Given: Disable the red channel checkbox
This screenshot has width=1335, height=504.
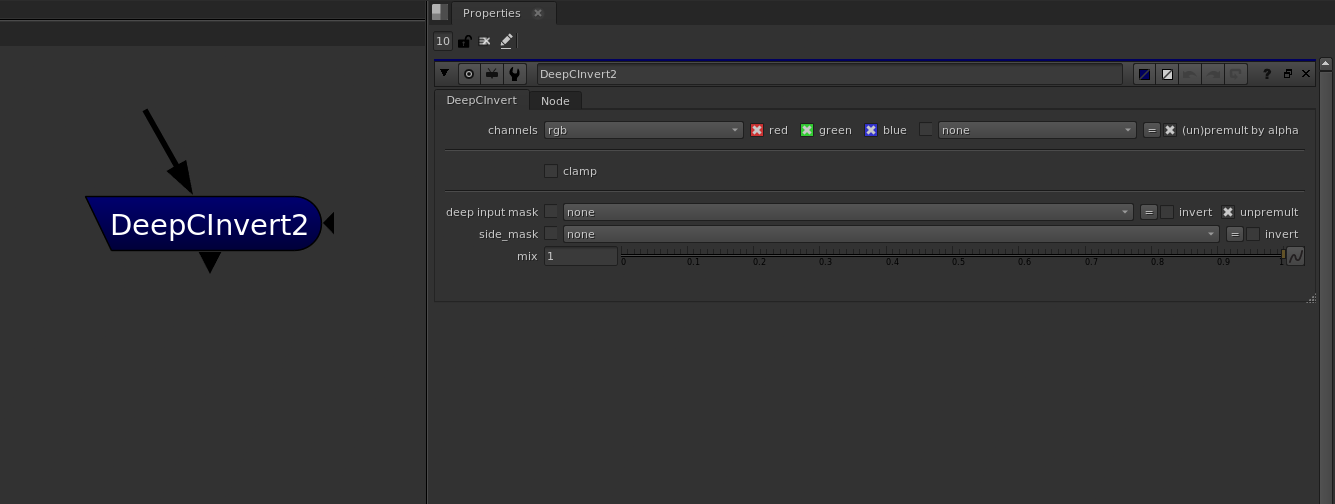Looking at the screenshot, I should tap(757, 130).
